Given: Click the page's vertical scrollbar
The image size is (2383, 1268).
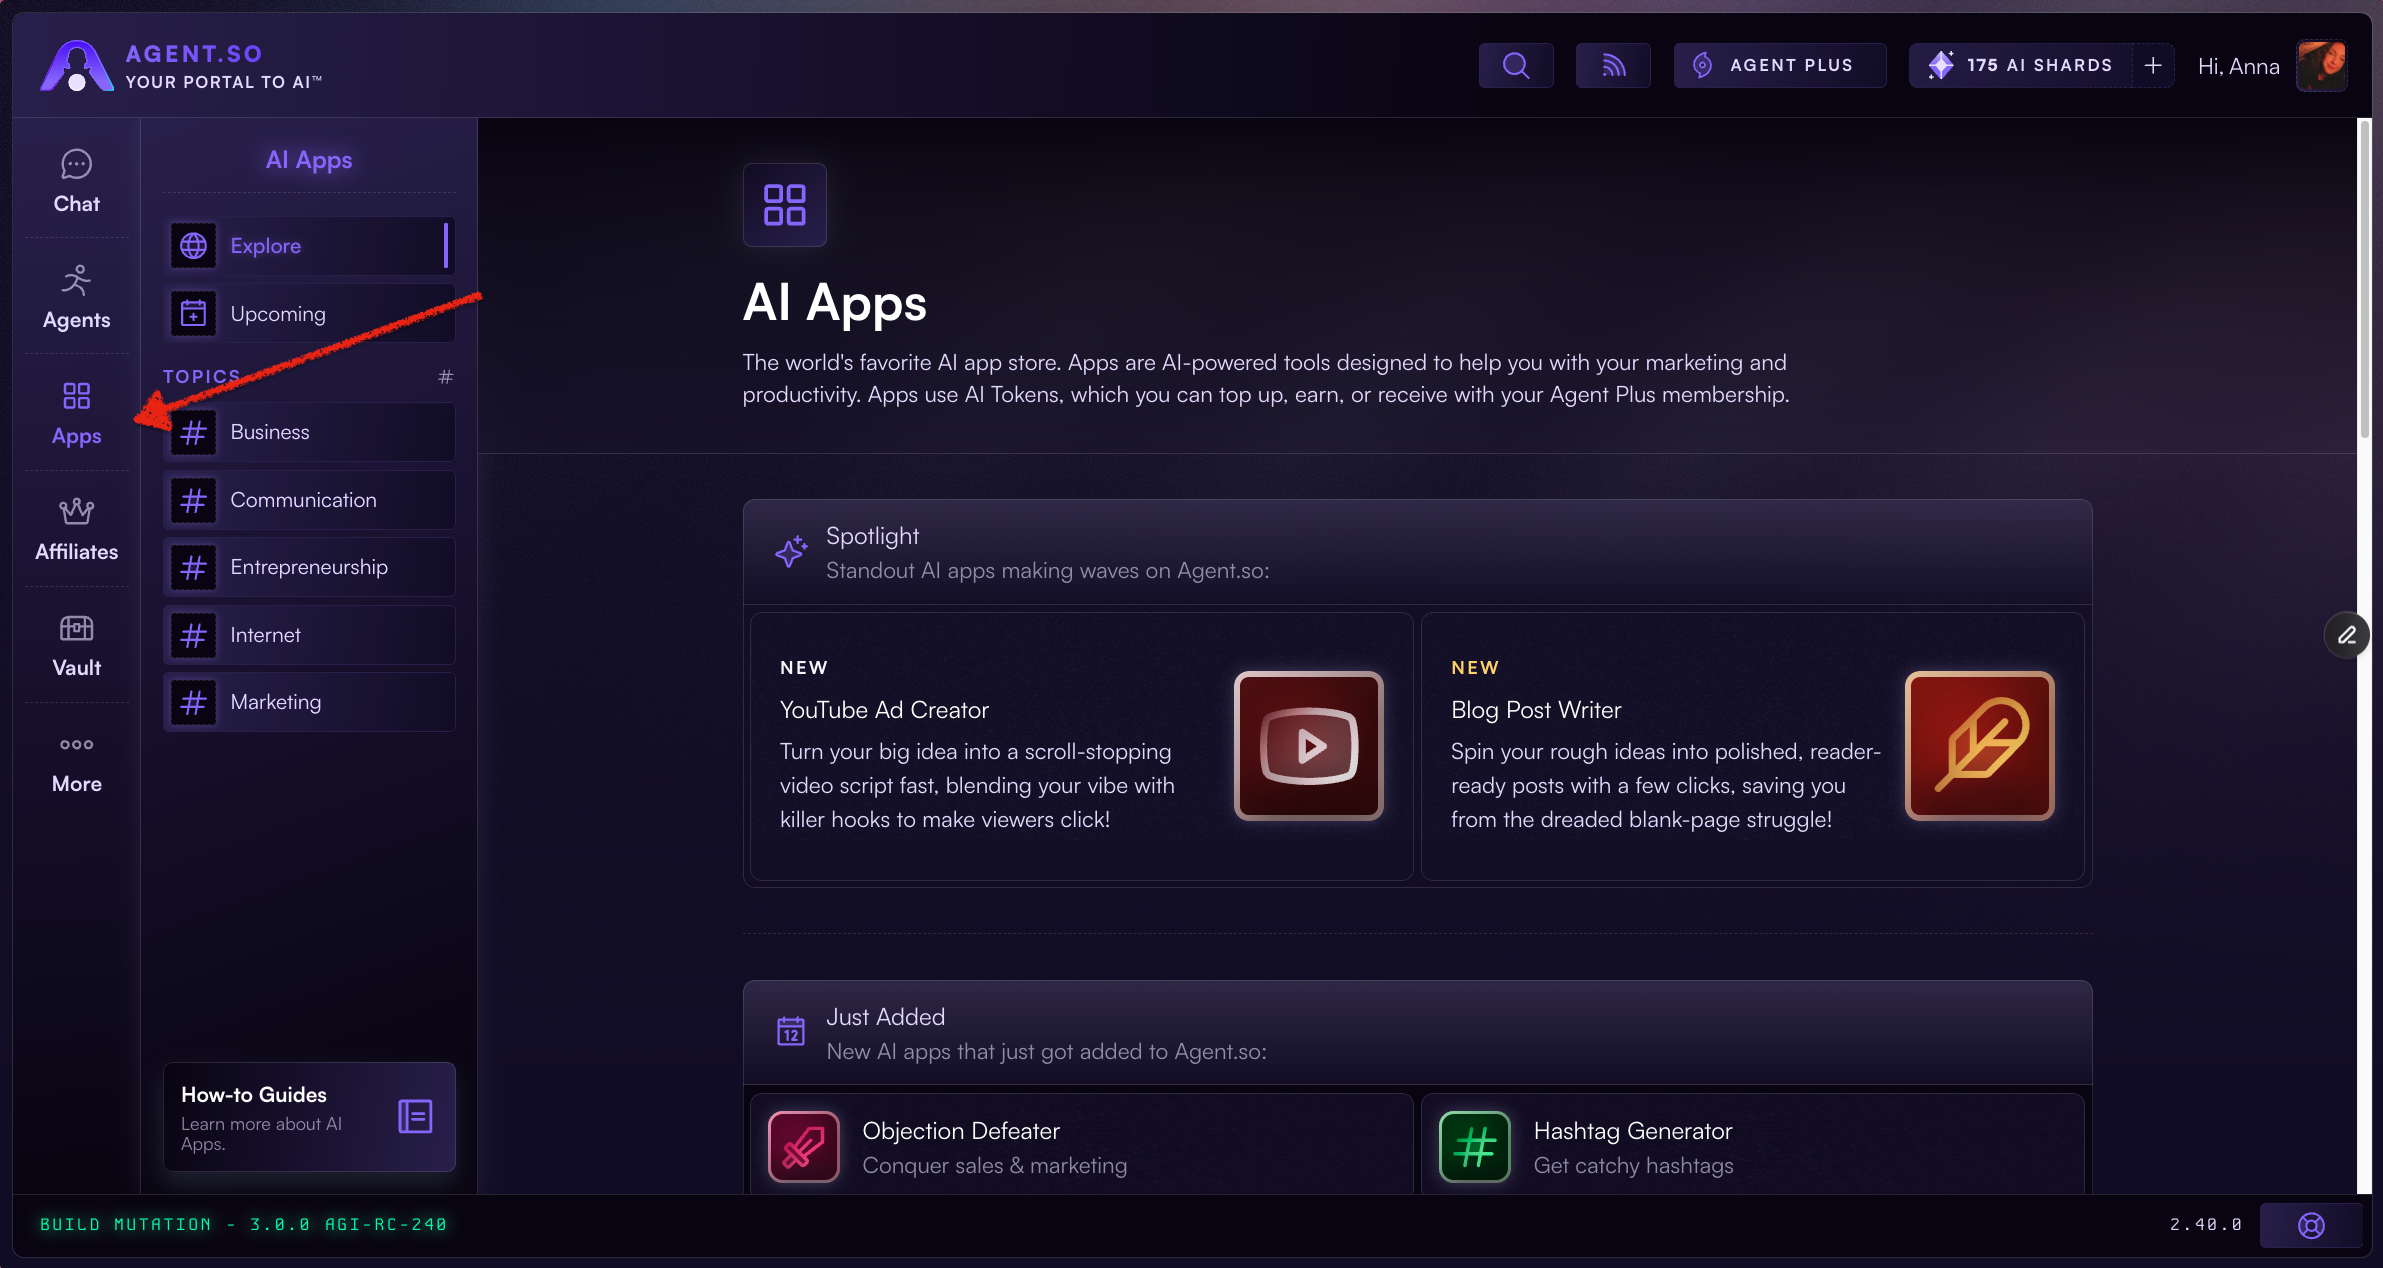Looking at the screenshot, I should point(2364,280).
